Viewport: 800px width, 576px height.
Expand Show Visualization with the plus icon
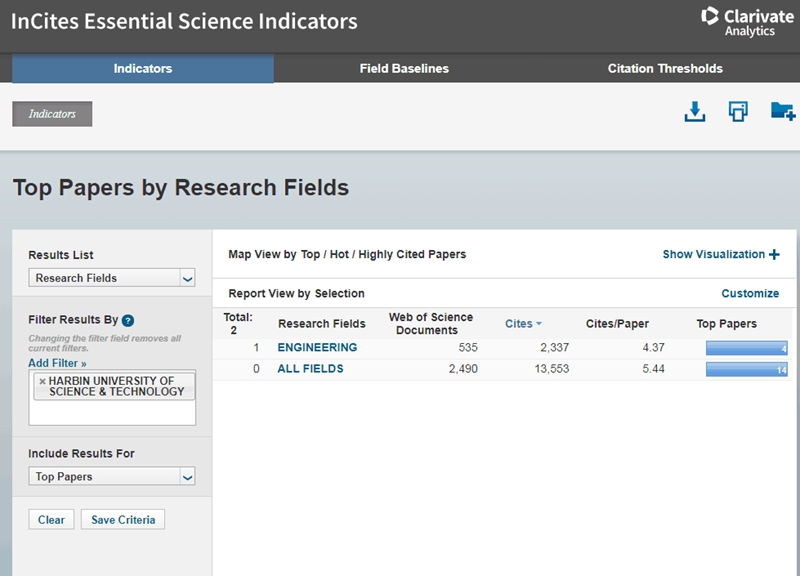pyautogui.click(x=774, y=255)
